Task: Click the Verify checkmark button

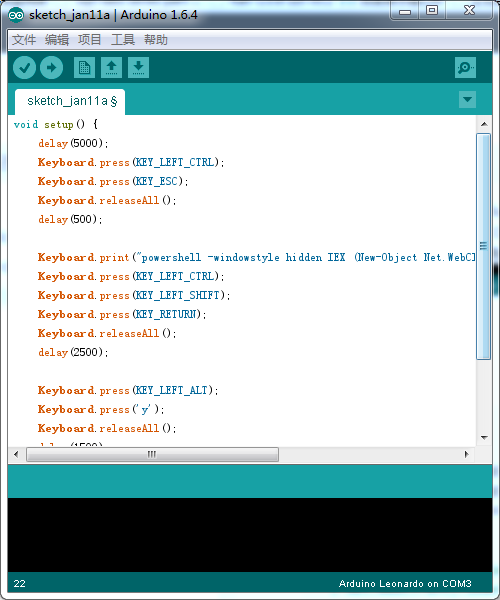Action: pos(24,68)
